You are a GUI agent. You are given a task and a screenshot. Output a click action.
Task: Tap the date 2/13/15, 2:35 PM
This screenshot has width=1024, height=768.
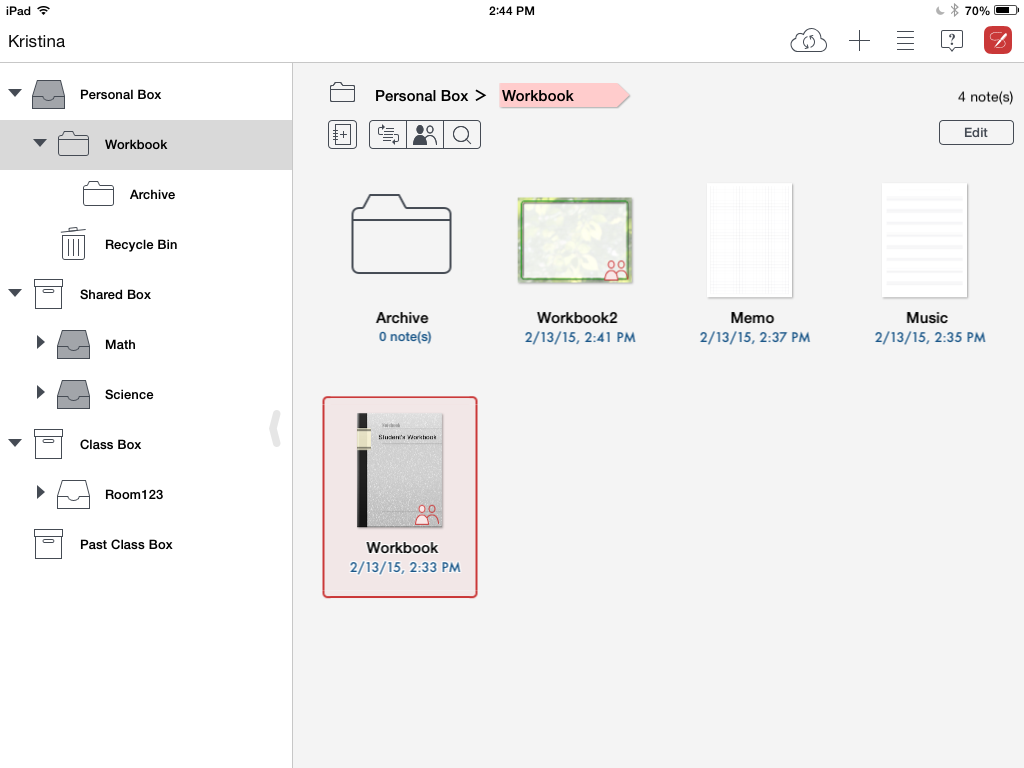[930, 338]
